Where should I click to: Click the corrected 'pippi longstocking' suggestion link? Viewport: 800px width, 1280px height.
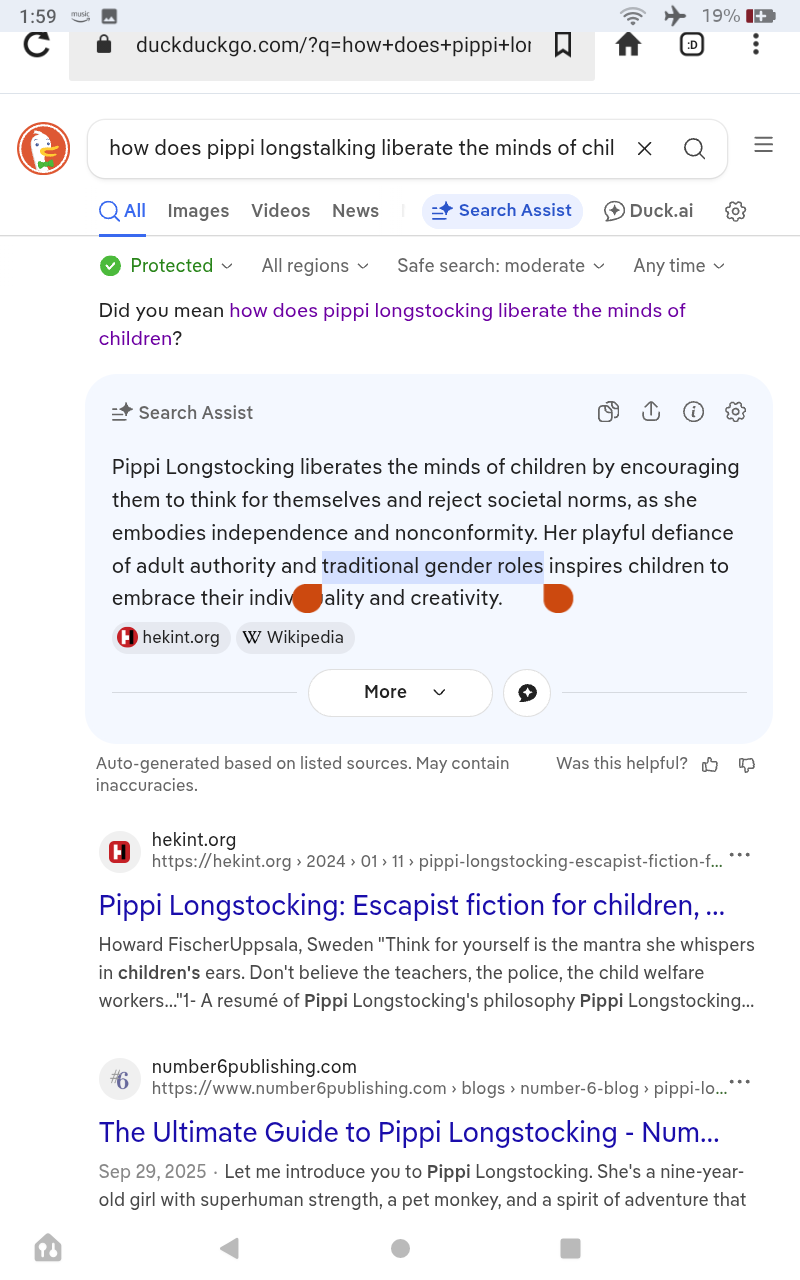click(392, 324)
